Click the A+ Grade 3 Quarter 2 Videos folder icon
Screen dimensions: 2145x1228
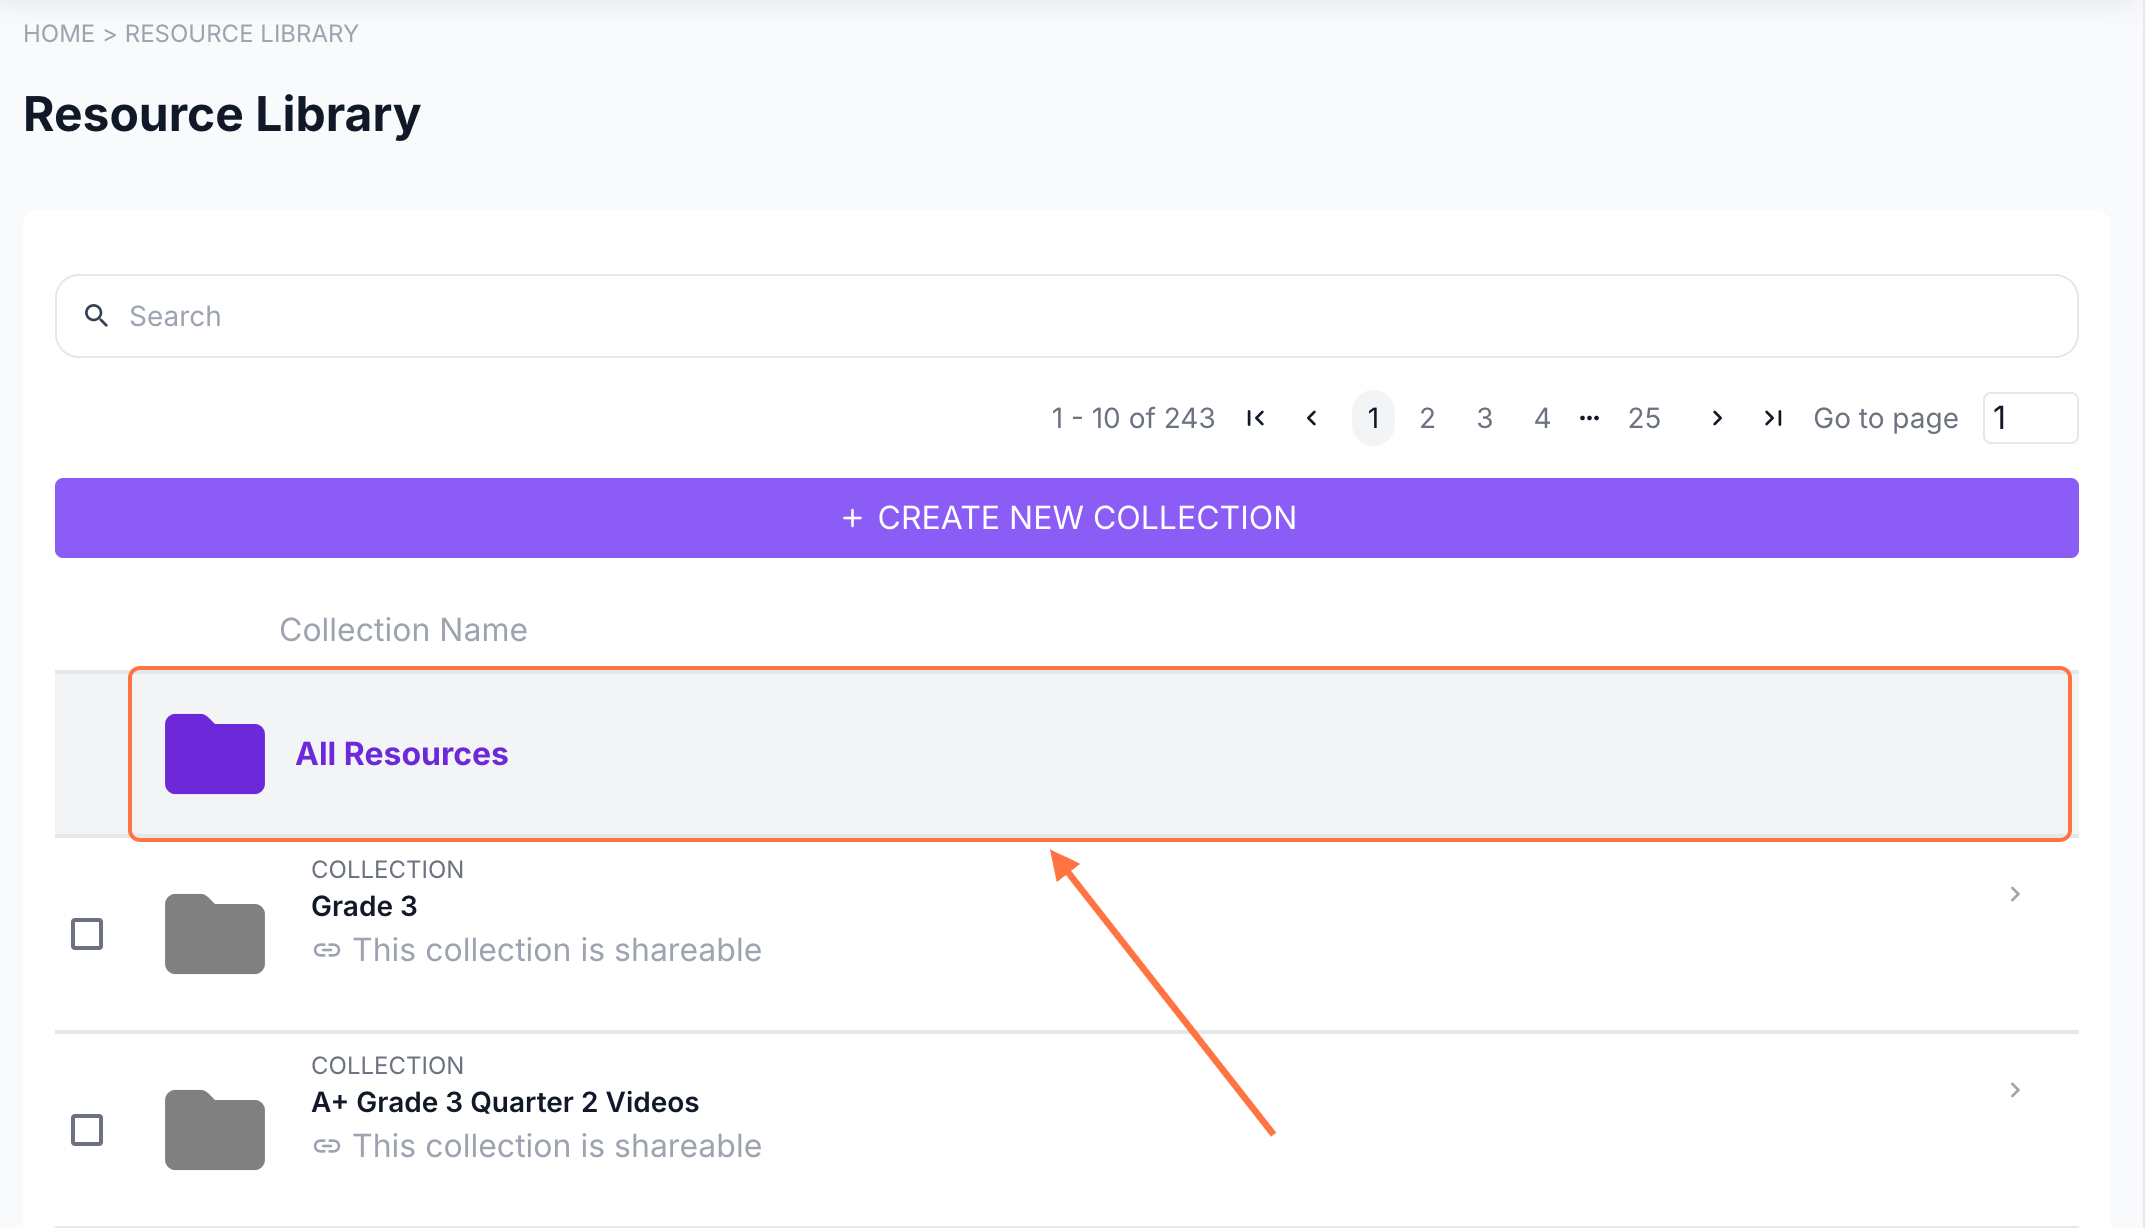pyautogui.click(x=214, y=1130)
